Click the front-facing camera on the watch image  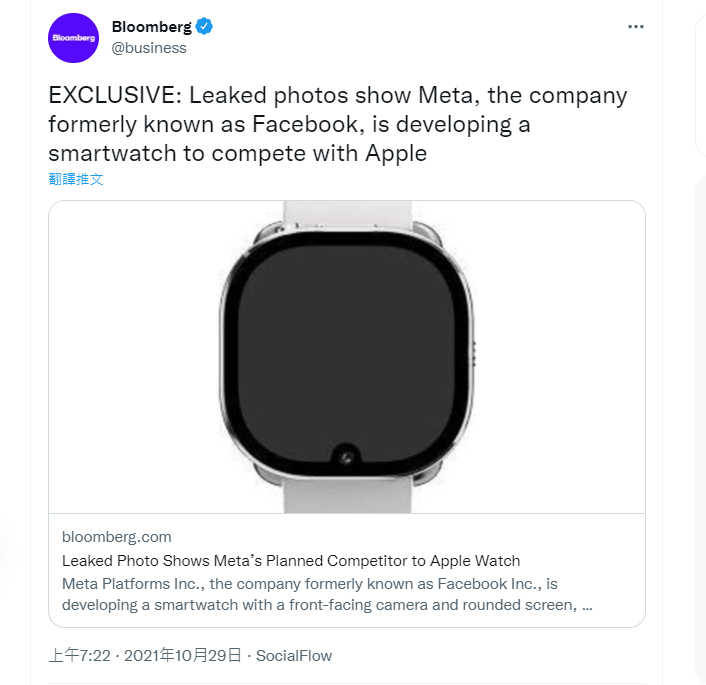[347, 457]
